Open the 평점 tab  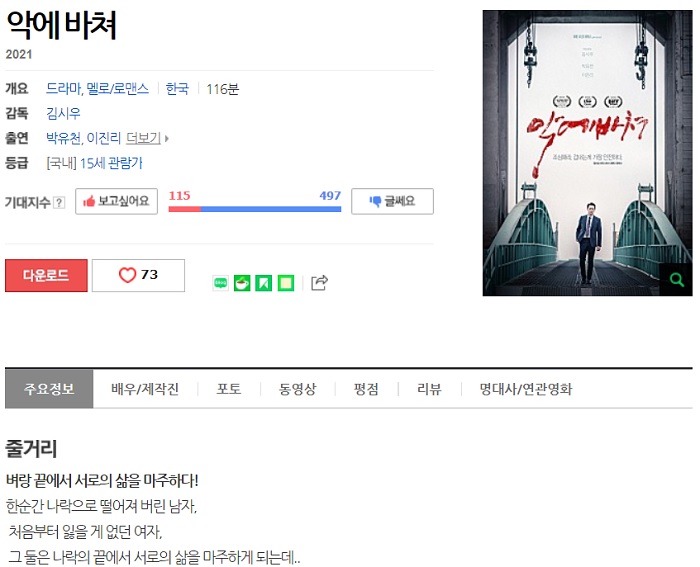pyautogui.click(x=366, y=389)
